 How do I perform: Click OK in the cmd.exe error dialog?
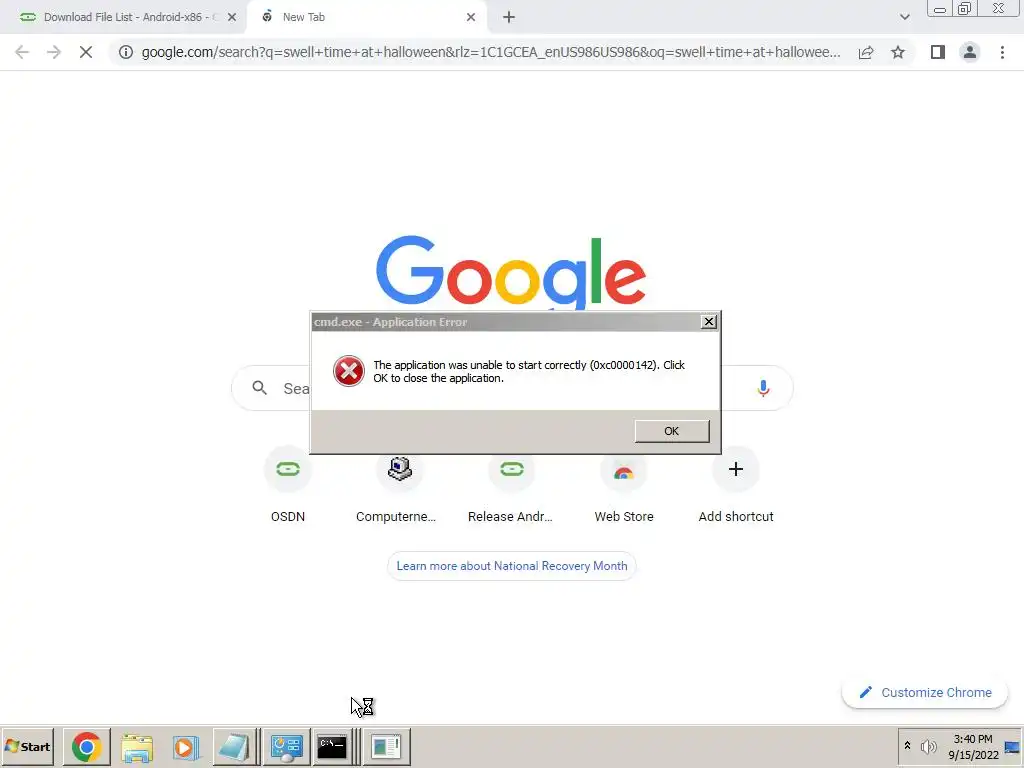pyautogui.click(x=671, y=431)
